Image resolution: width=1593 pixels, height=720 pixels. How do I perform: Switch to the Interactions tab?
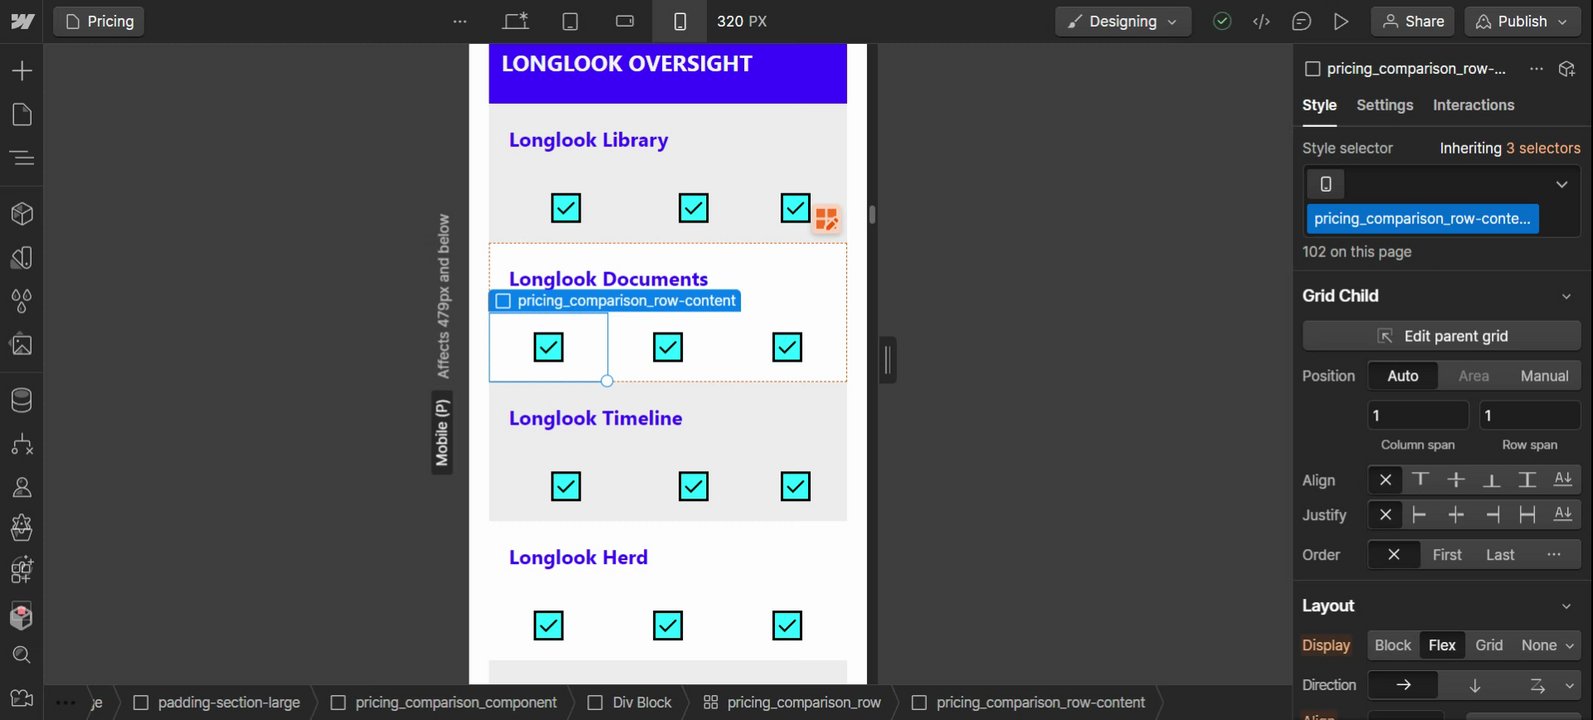(x=1473, y=105)
